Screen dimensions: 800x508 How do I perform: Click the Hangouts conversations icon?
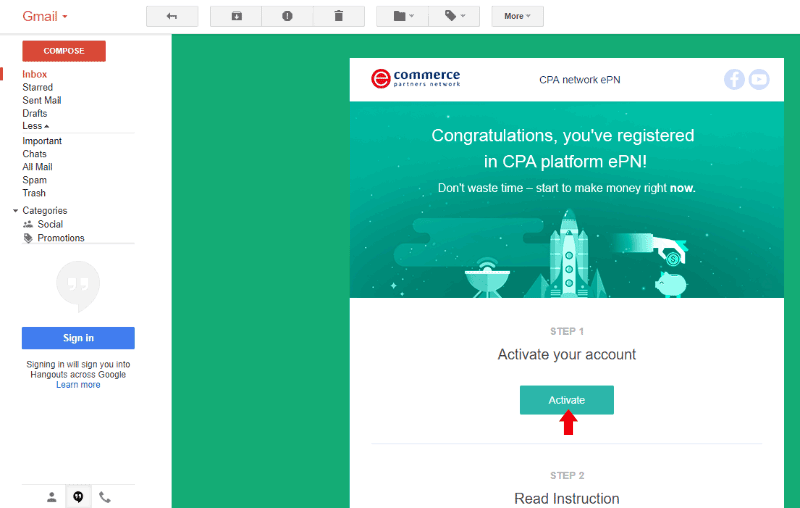pos(78,497)
